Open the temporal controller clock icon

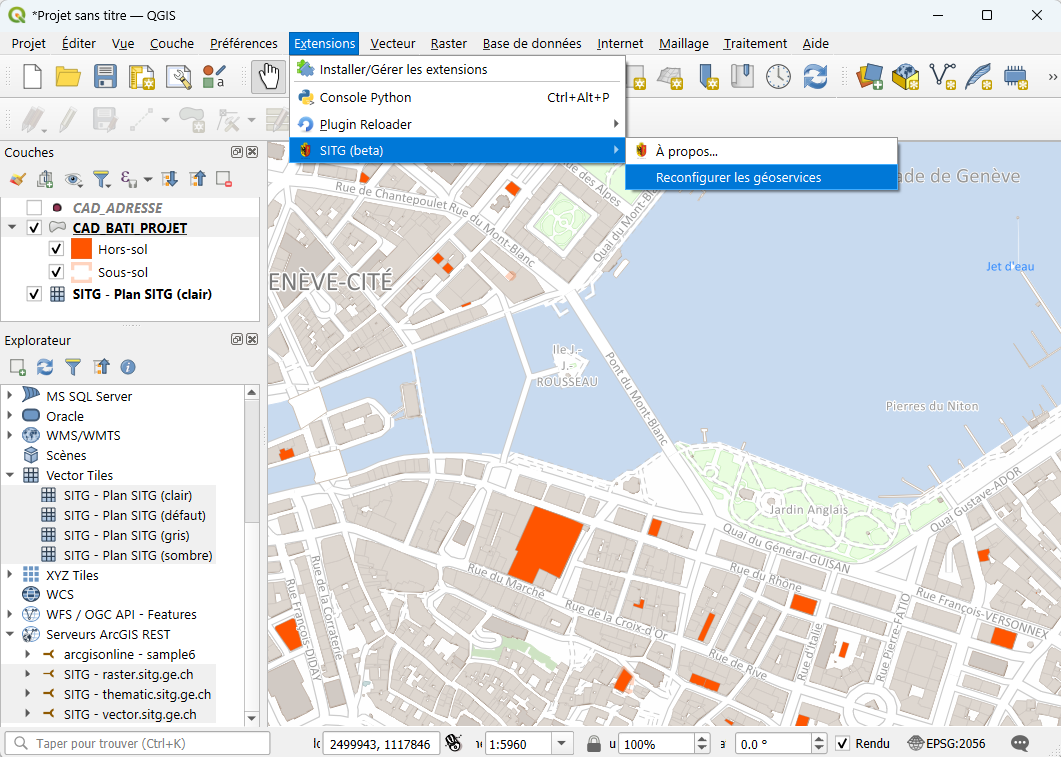coord(778,76)
